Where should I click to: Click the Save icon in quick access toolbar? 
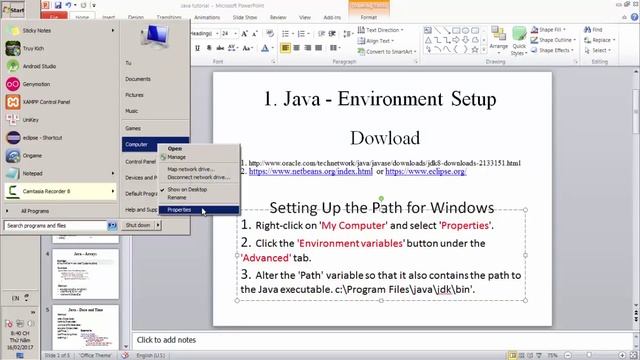tap(58, 5)
